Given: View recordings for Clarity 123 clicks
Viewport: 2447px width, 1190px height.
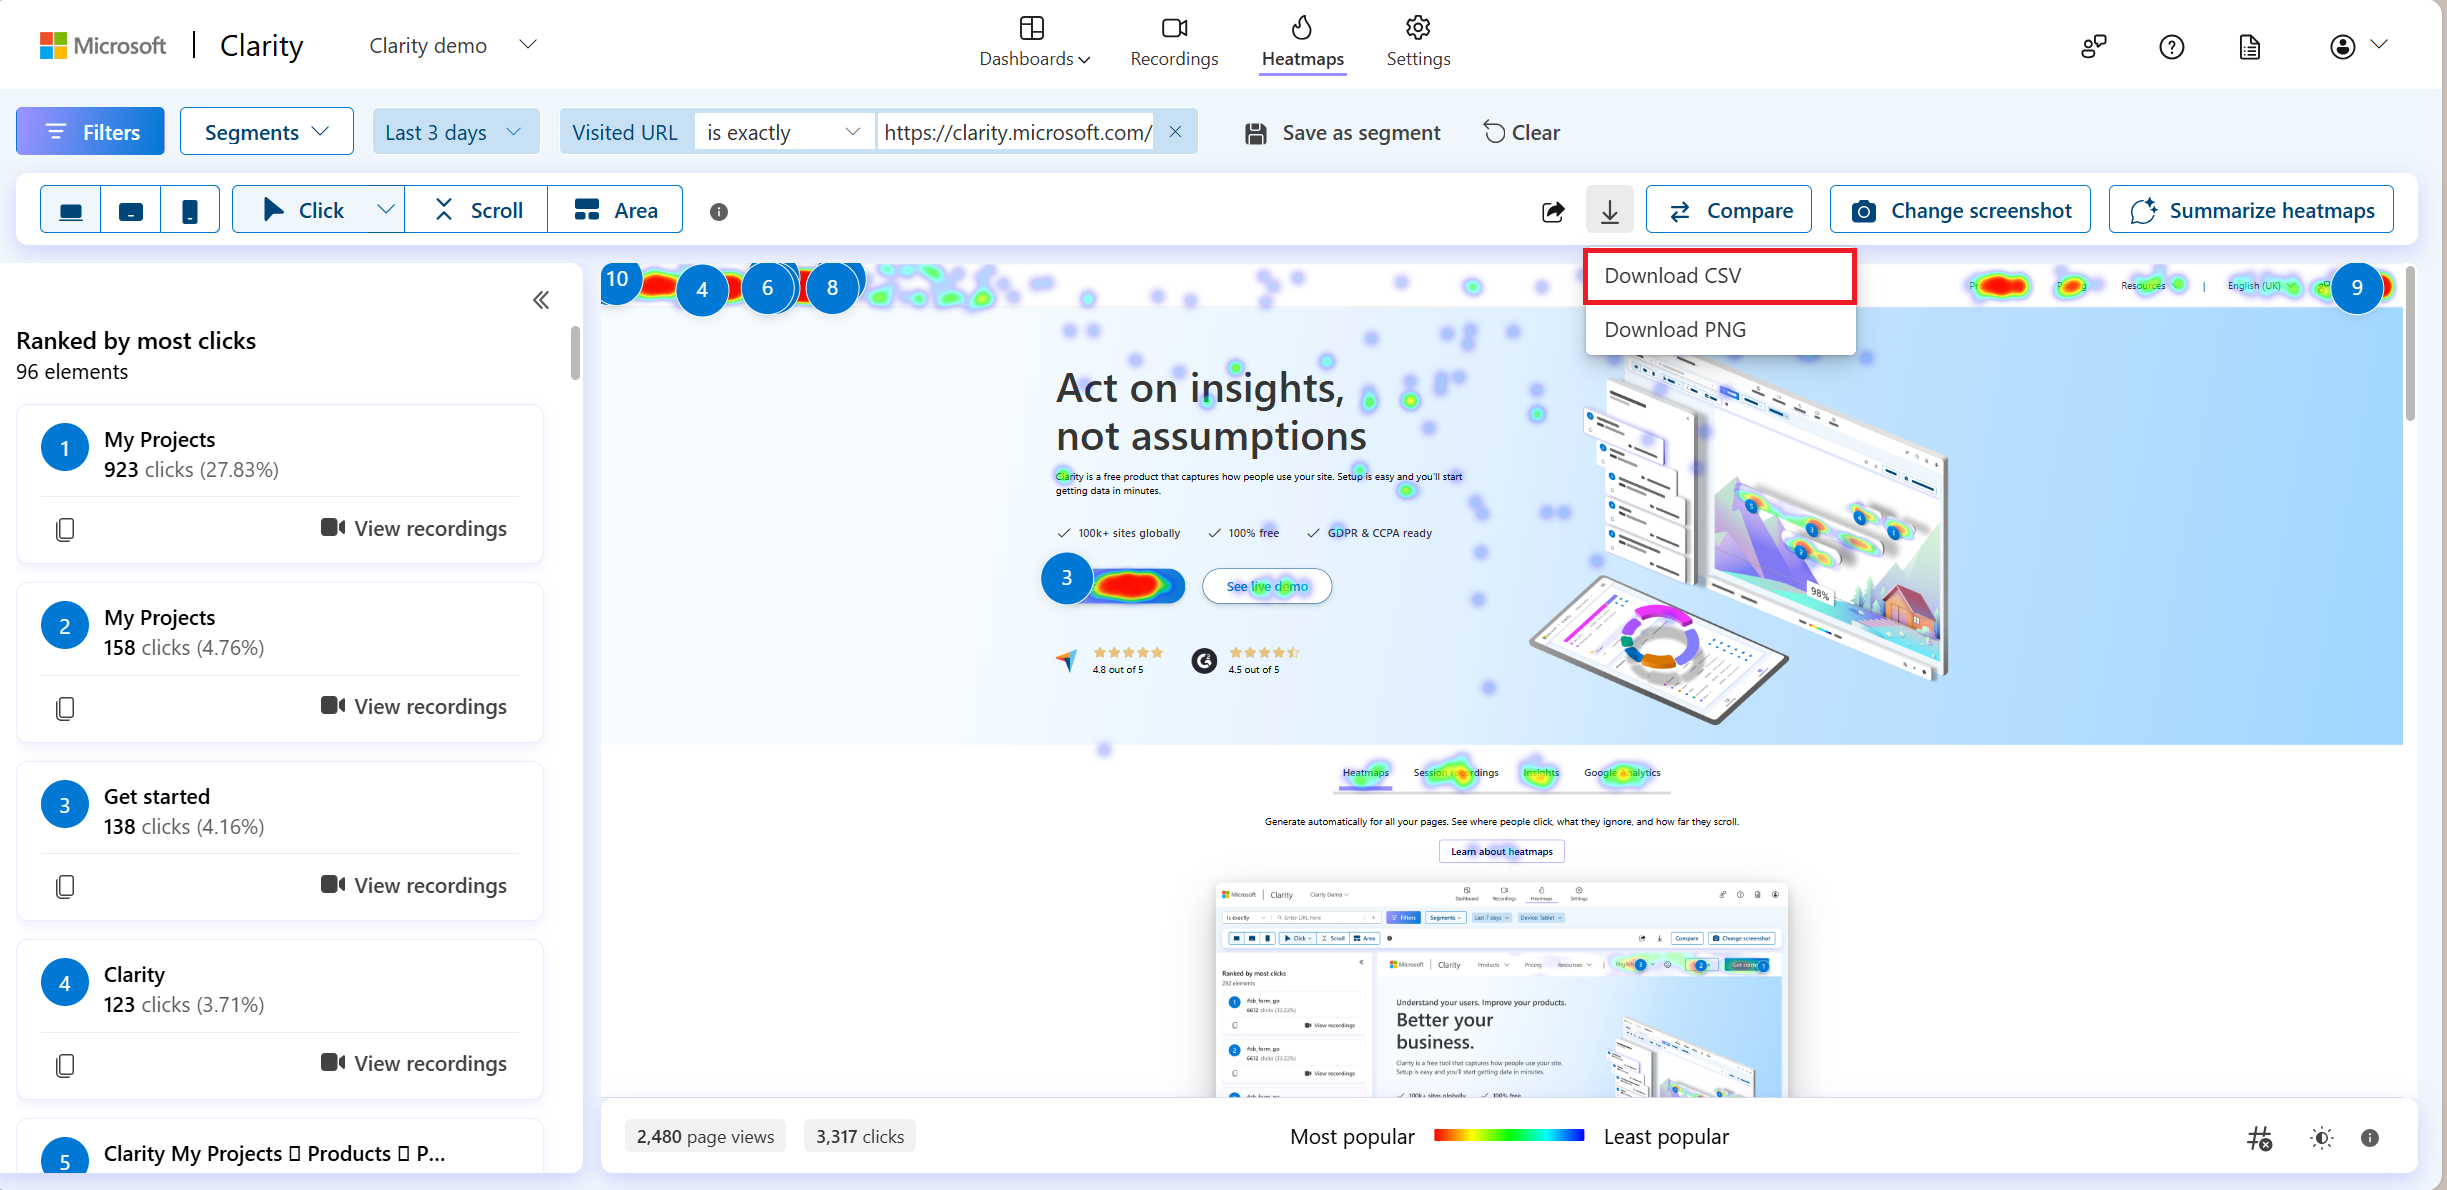Looking at the screenshot, I should click(414, 1063).
